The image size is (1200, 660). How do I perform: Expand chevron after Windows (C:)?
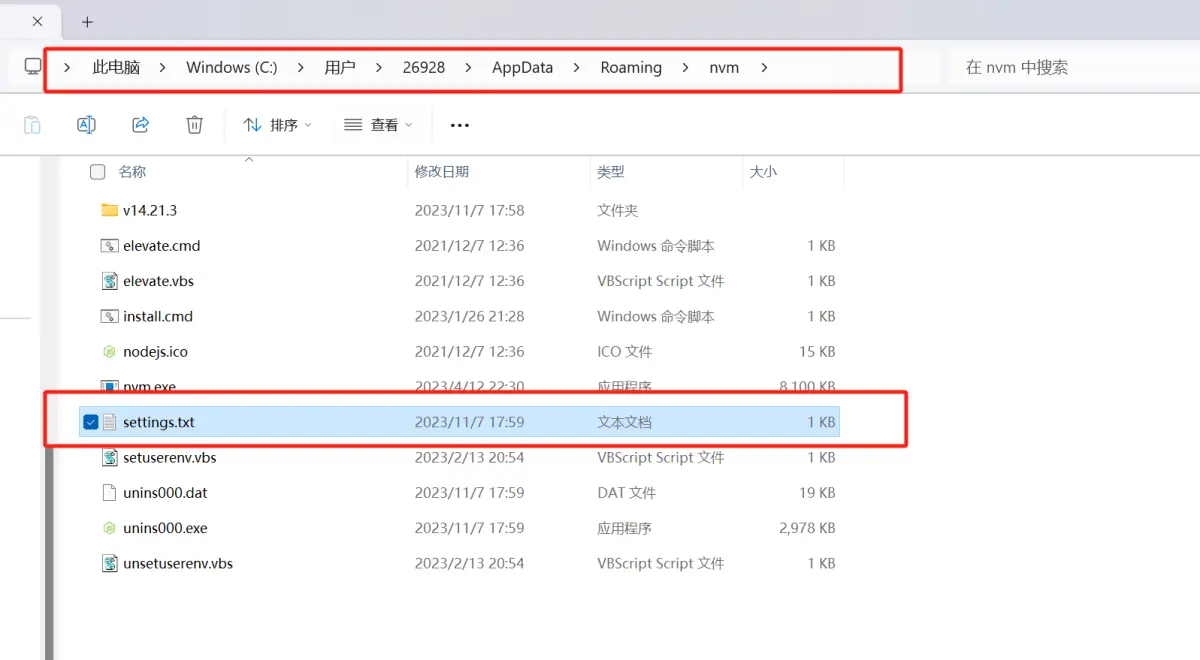coord(301,68)
